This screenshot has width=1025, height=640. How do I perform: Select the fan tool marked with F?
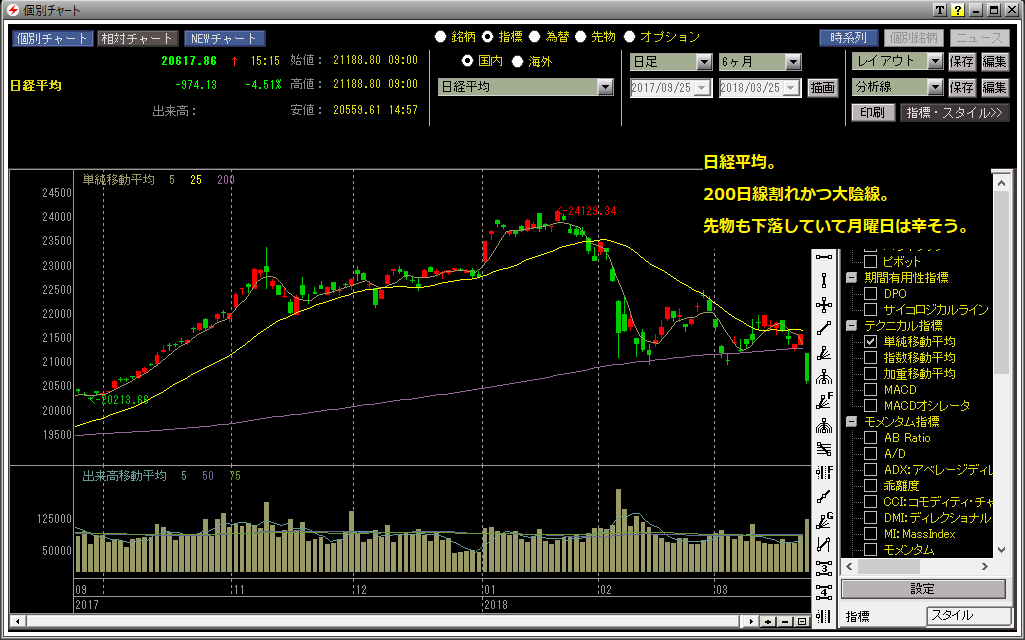click(824, 401)
